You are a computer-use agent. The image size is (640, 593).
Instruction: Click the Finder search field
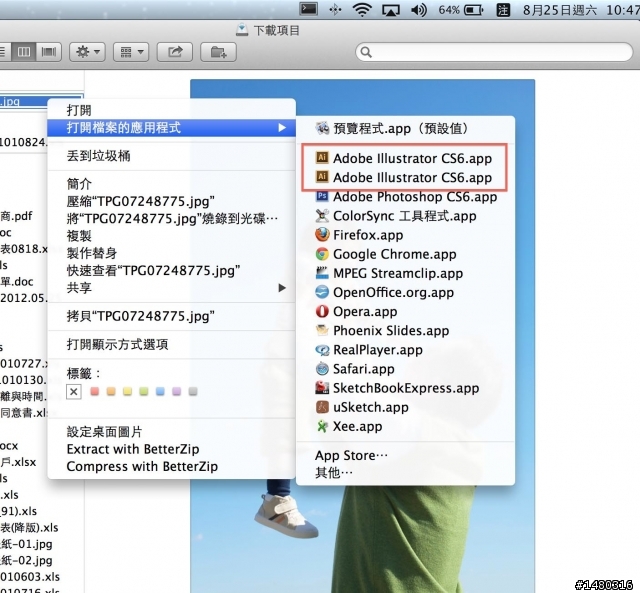[494, 52]
